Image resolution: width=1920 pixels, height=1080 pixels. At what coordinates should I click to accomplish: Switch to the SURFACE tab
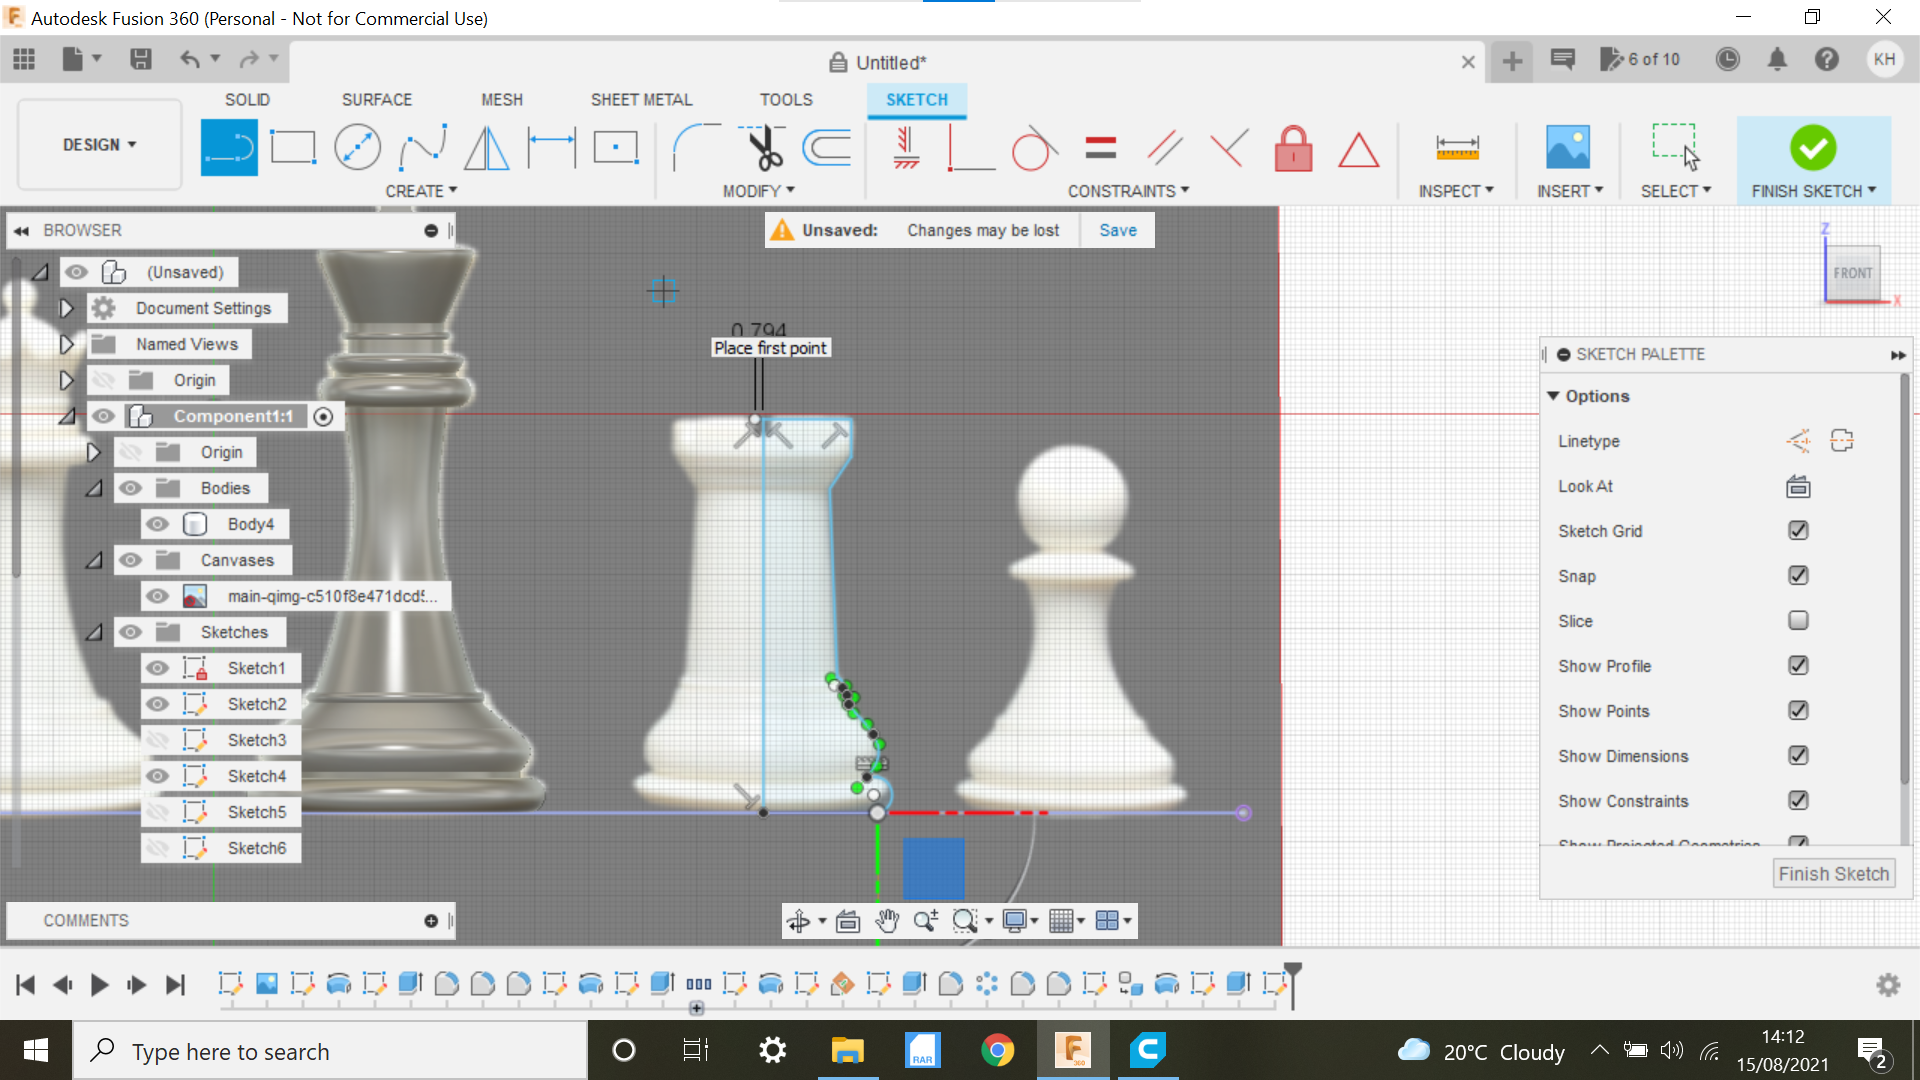(377, 99)
